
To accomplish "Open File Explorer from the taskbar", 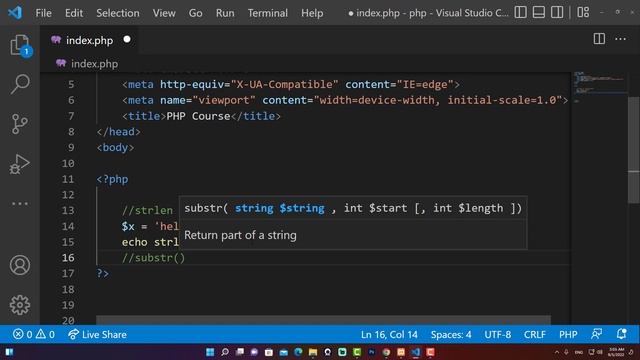I will point(313,352).
